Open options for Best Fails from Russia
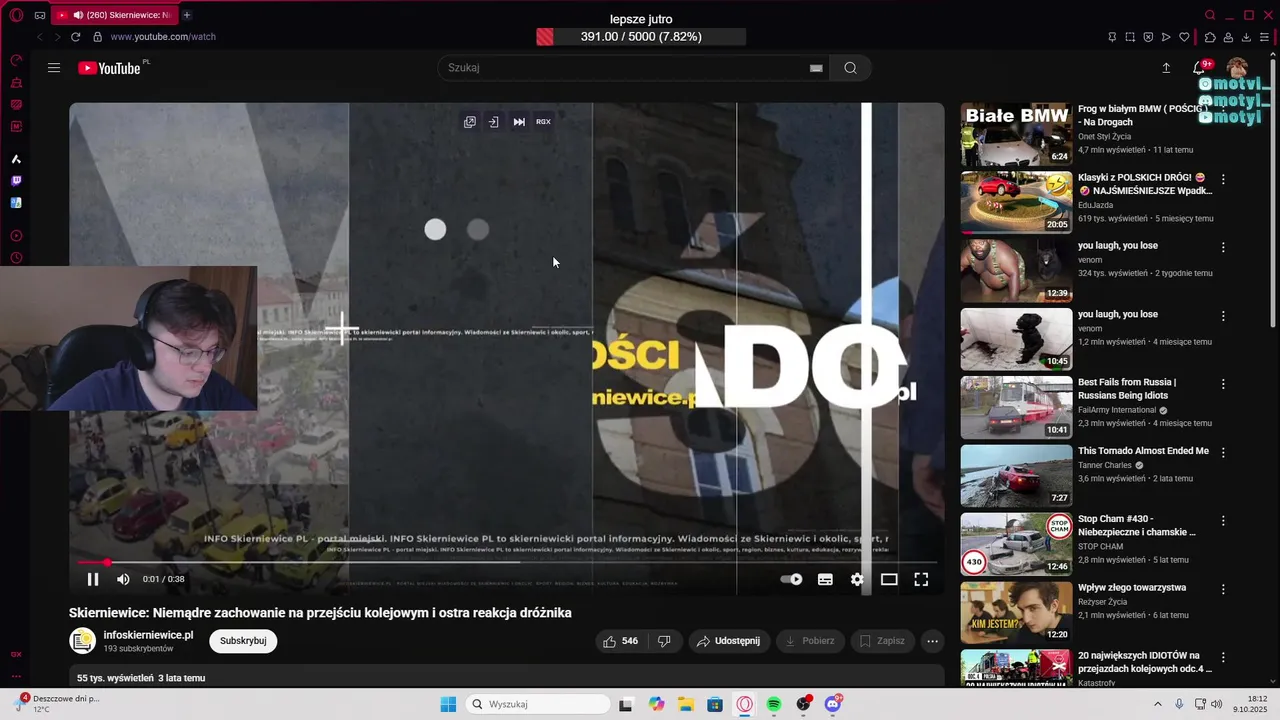 (x=1223, y=384)
